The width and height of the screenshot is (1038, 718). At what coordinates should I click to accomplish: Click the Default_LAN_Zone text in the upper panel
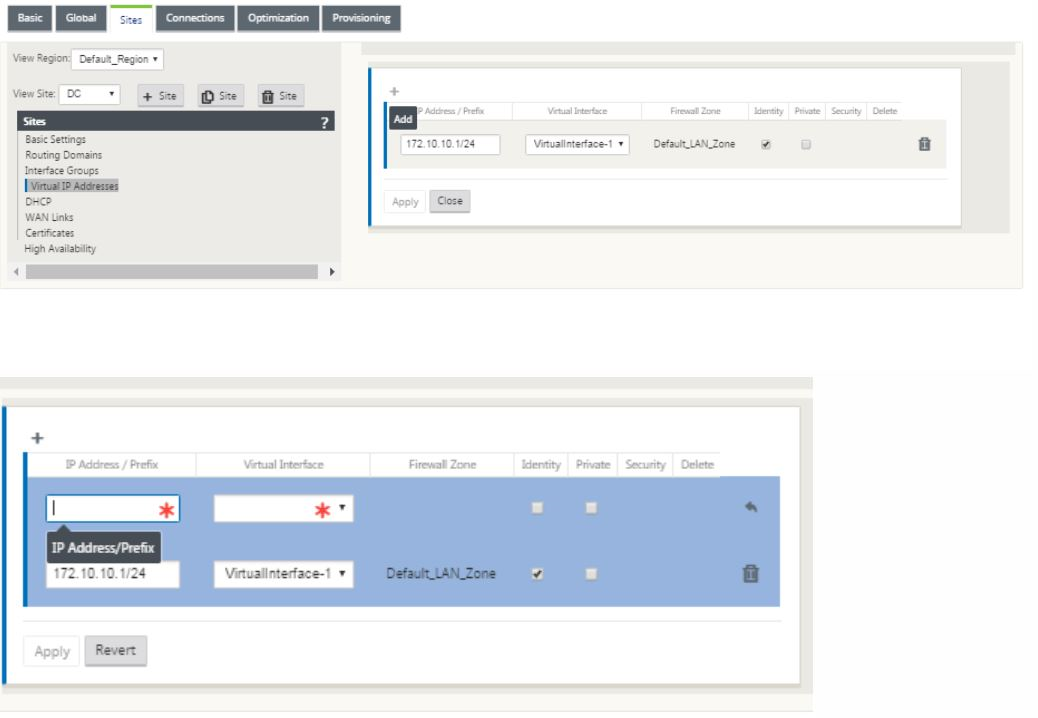click(694, 144)
